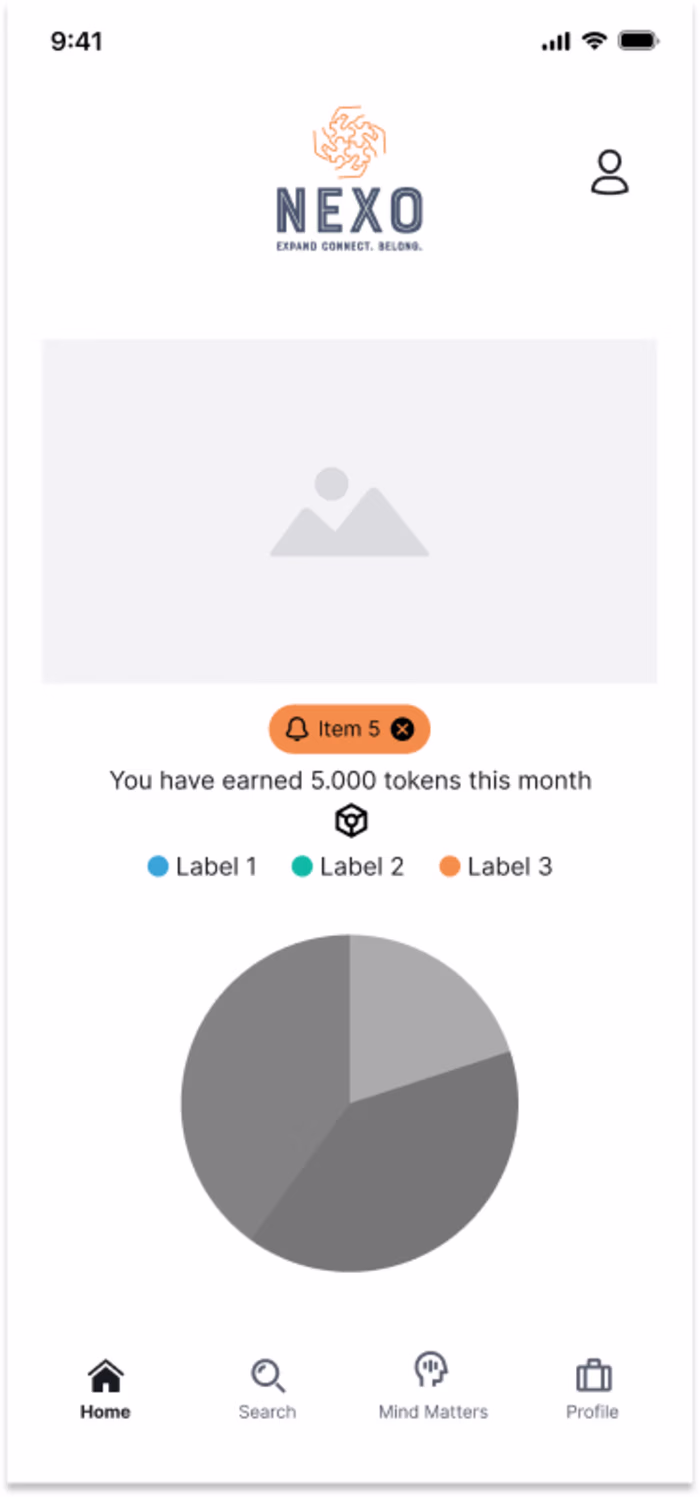Open the Profile tab

593,1390
